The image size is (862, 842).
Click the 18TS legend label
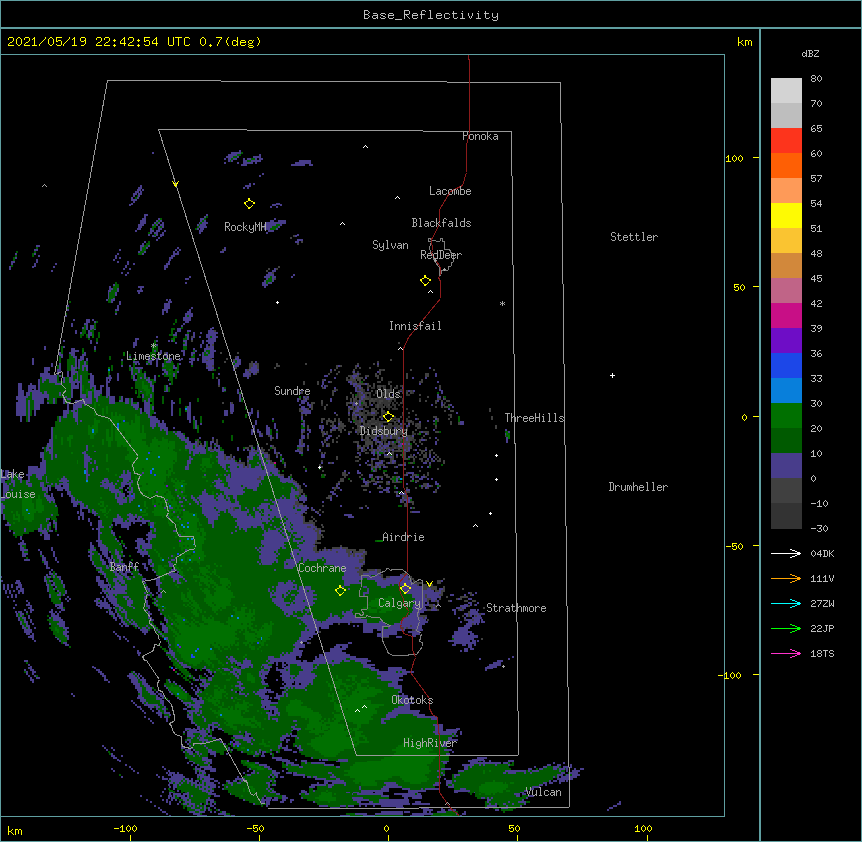click(822, 653)
